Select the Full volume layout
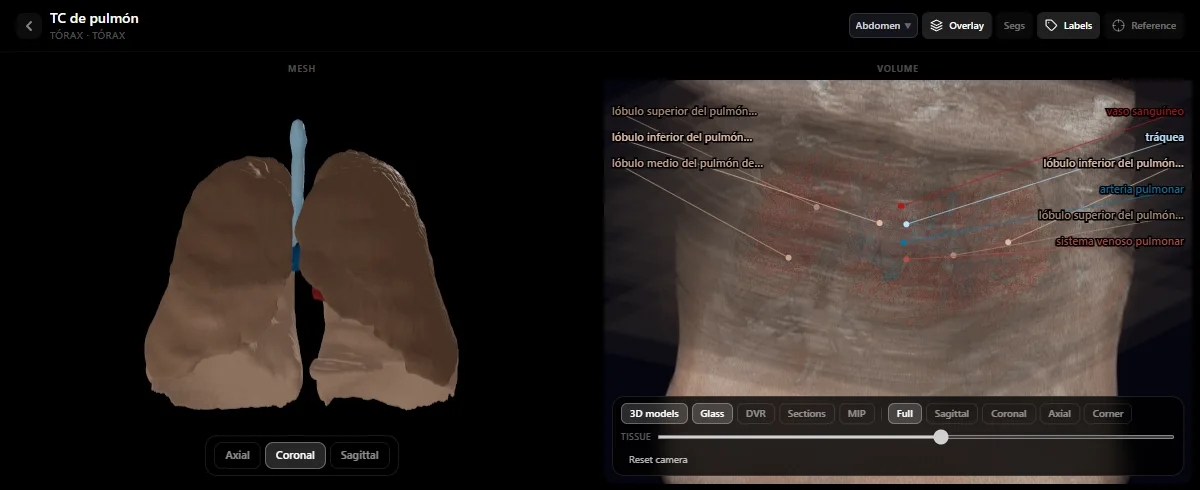1200x490 pixels. pos(904,413)
